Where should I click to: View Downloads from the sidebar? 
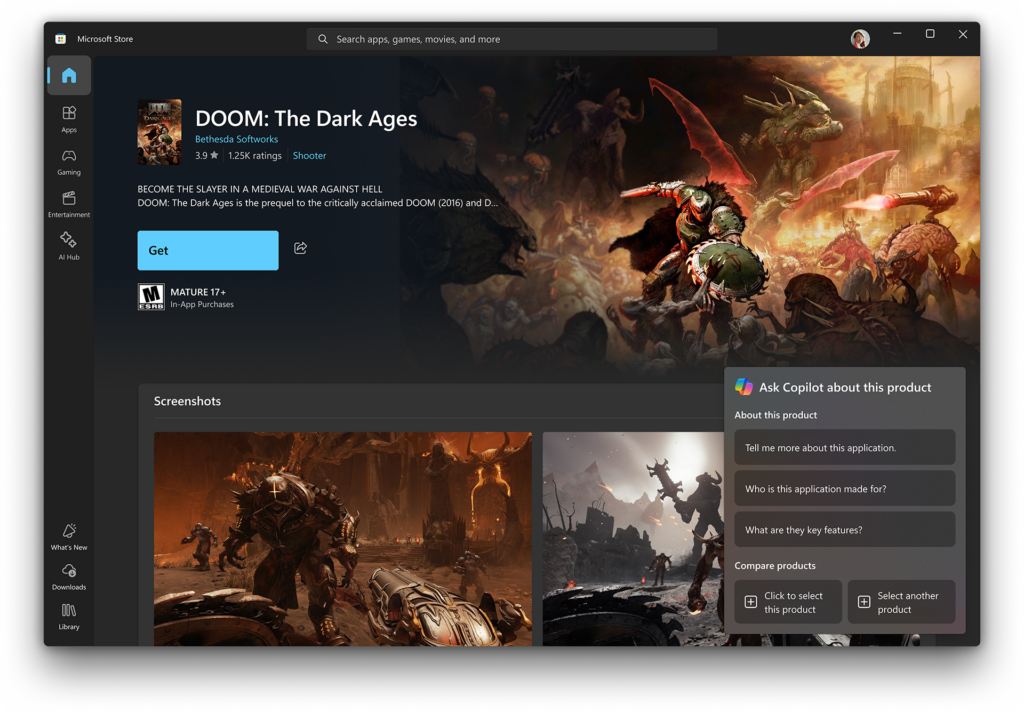pos(68,576)
